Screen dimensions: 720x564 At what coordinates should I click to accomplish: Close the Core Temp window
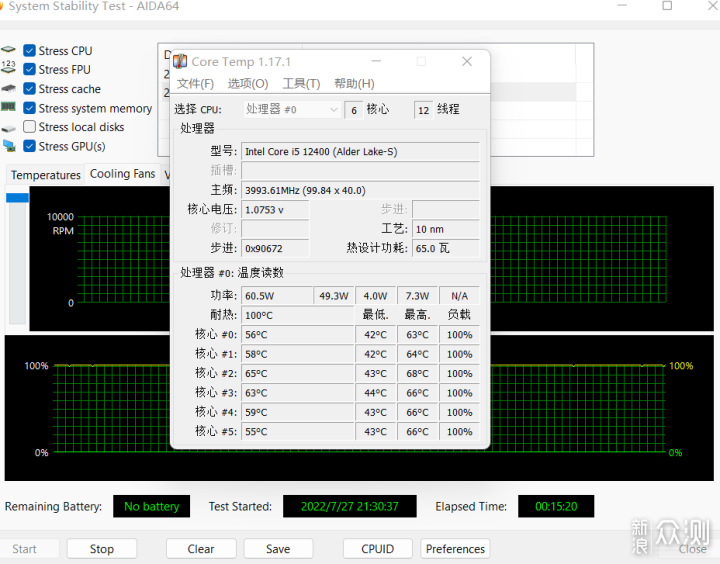click(x=467, y=61)
